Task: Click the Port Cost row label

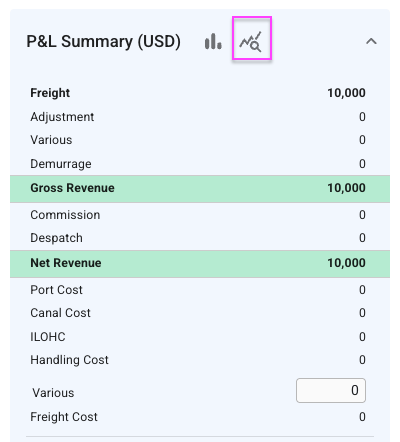Action: click(56, 290)
